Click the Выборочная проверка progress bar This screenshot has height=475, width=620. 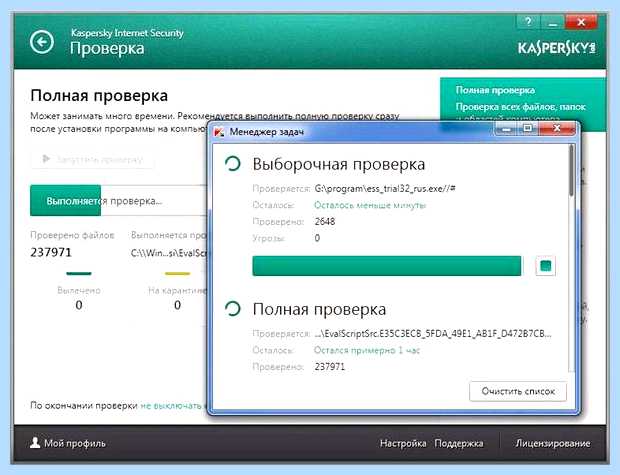(x=387, y=266)
